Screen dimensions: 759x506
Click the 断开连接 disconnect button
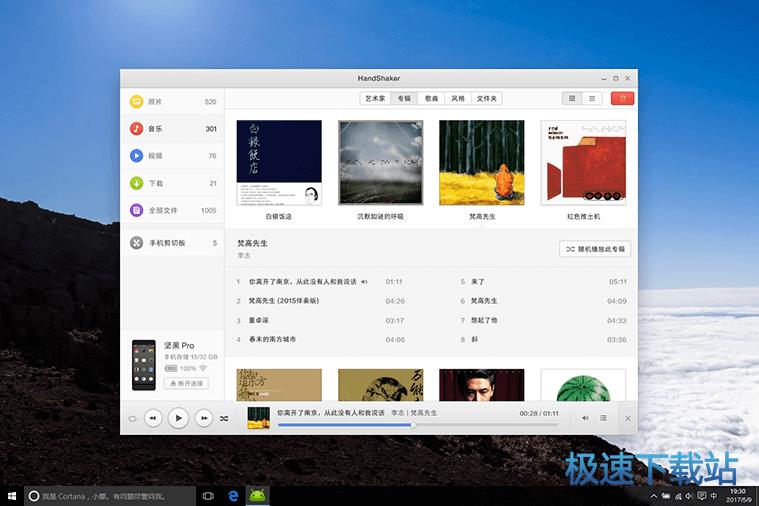tap(185, 383)
